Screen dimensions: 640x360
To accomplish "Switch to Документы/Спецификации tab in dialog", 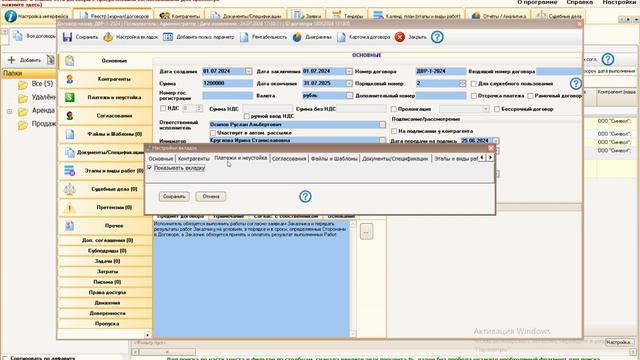I will pyautogui.click(x=395, y=159).
